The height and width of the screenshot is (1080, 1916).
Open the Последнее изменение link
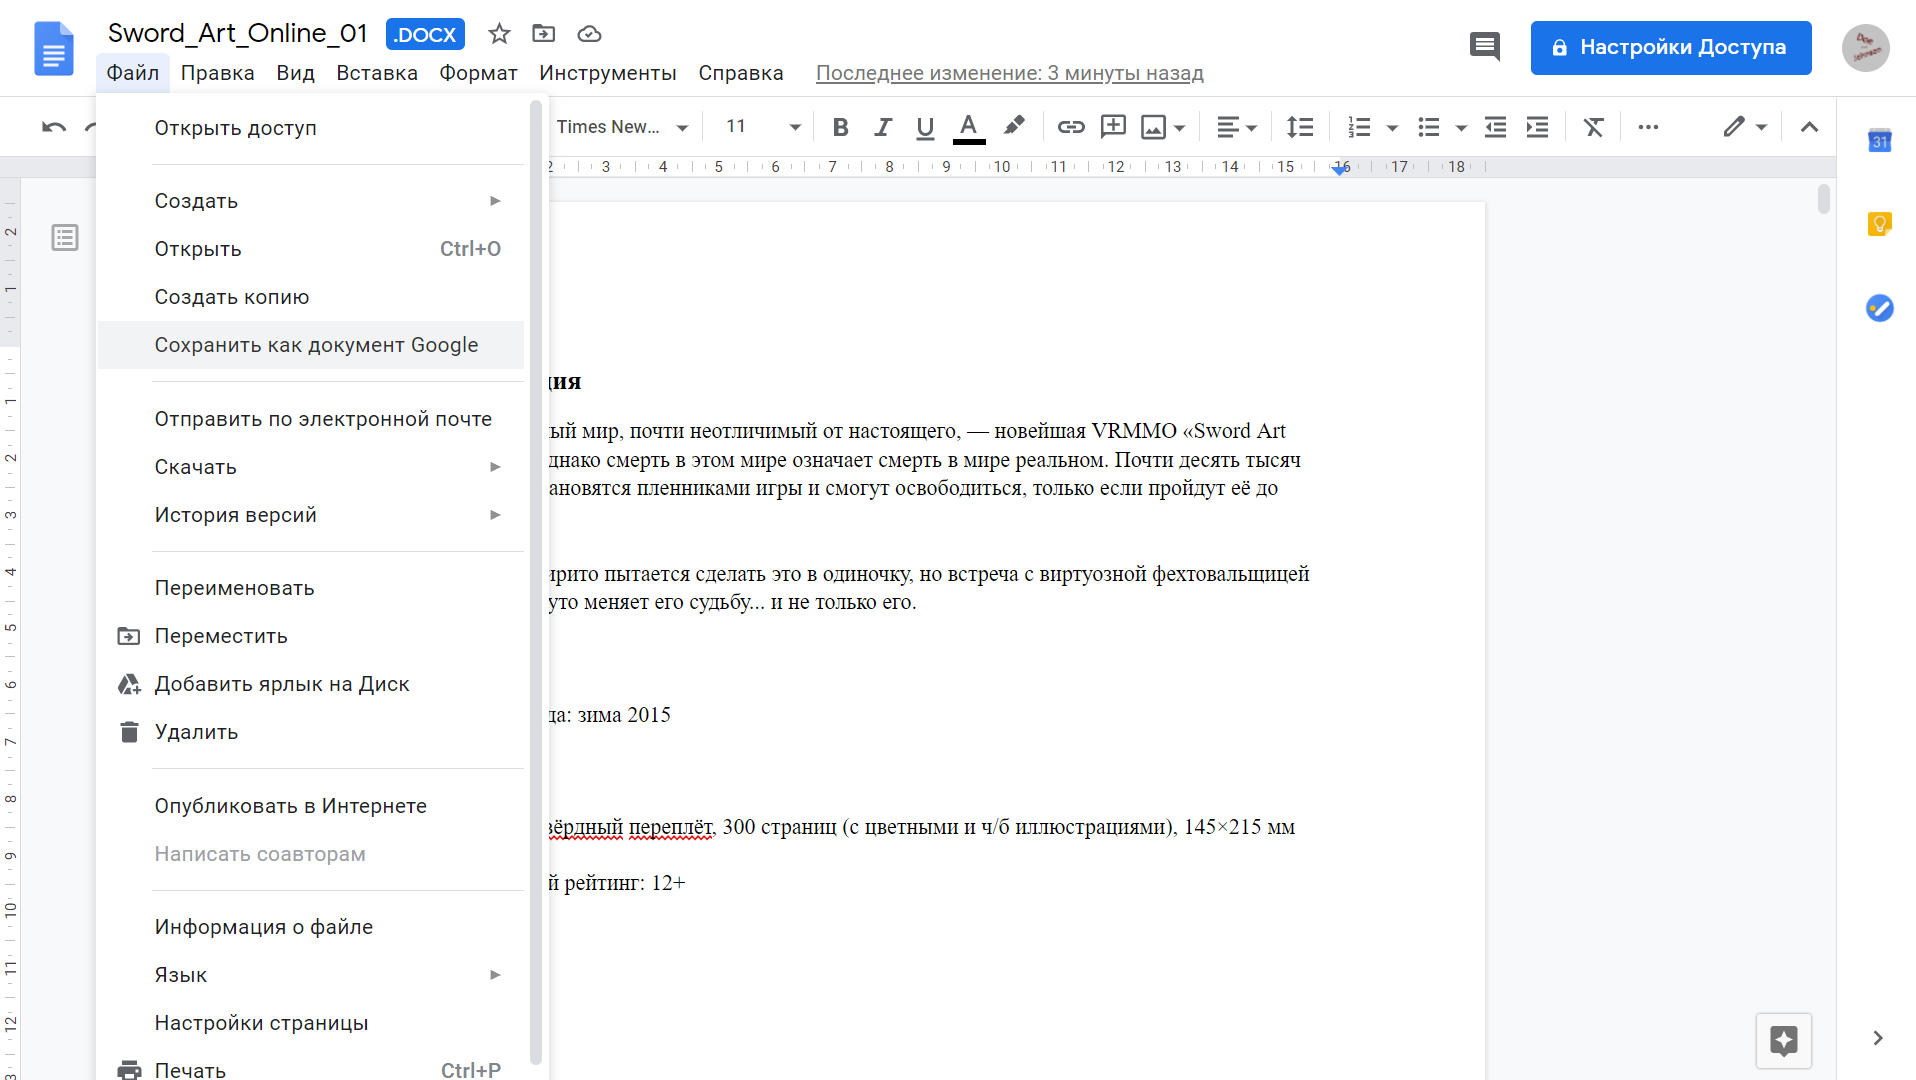coord(1009,73)
